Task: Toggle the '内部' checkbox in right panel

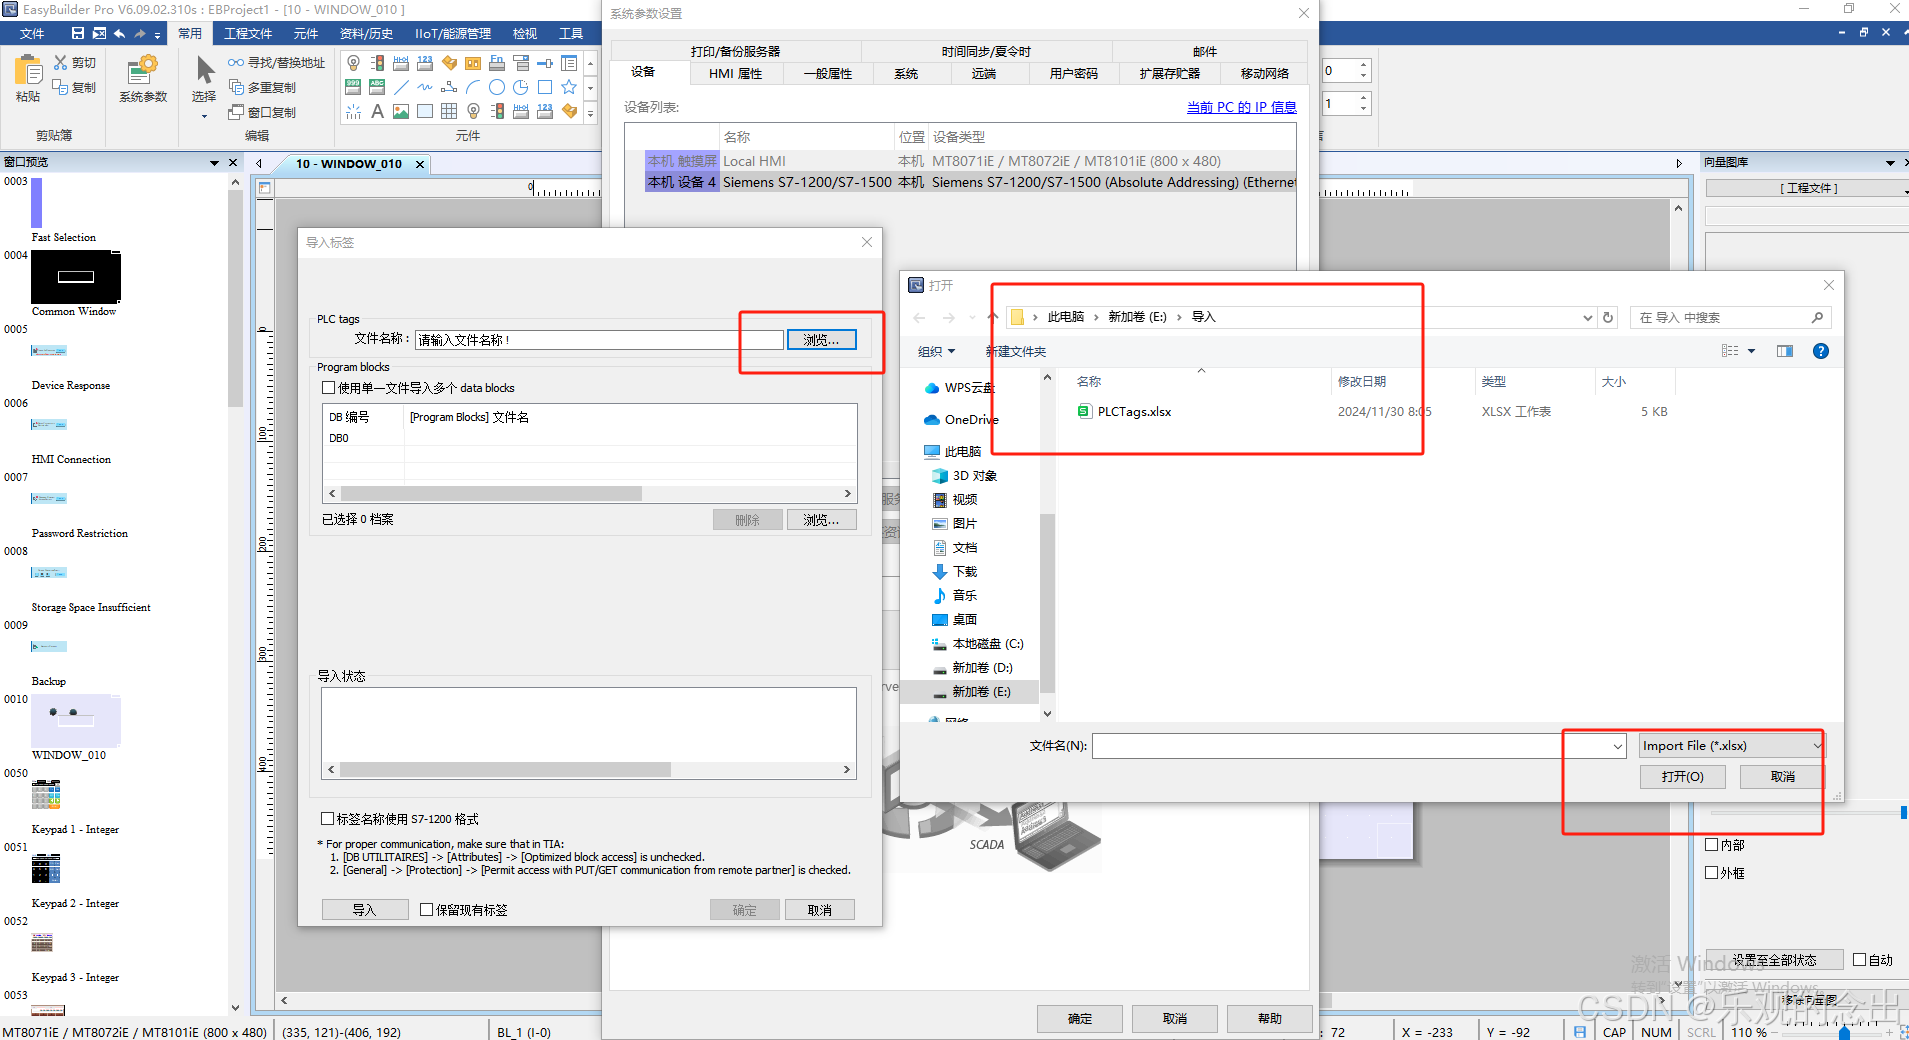Action: (x=1711, y=845)
